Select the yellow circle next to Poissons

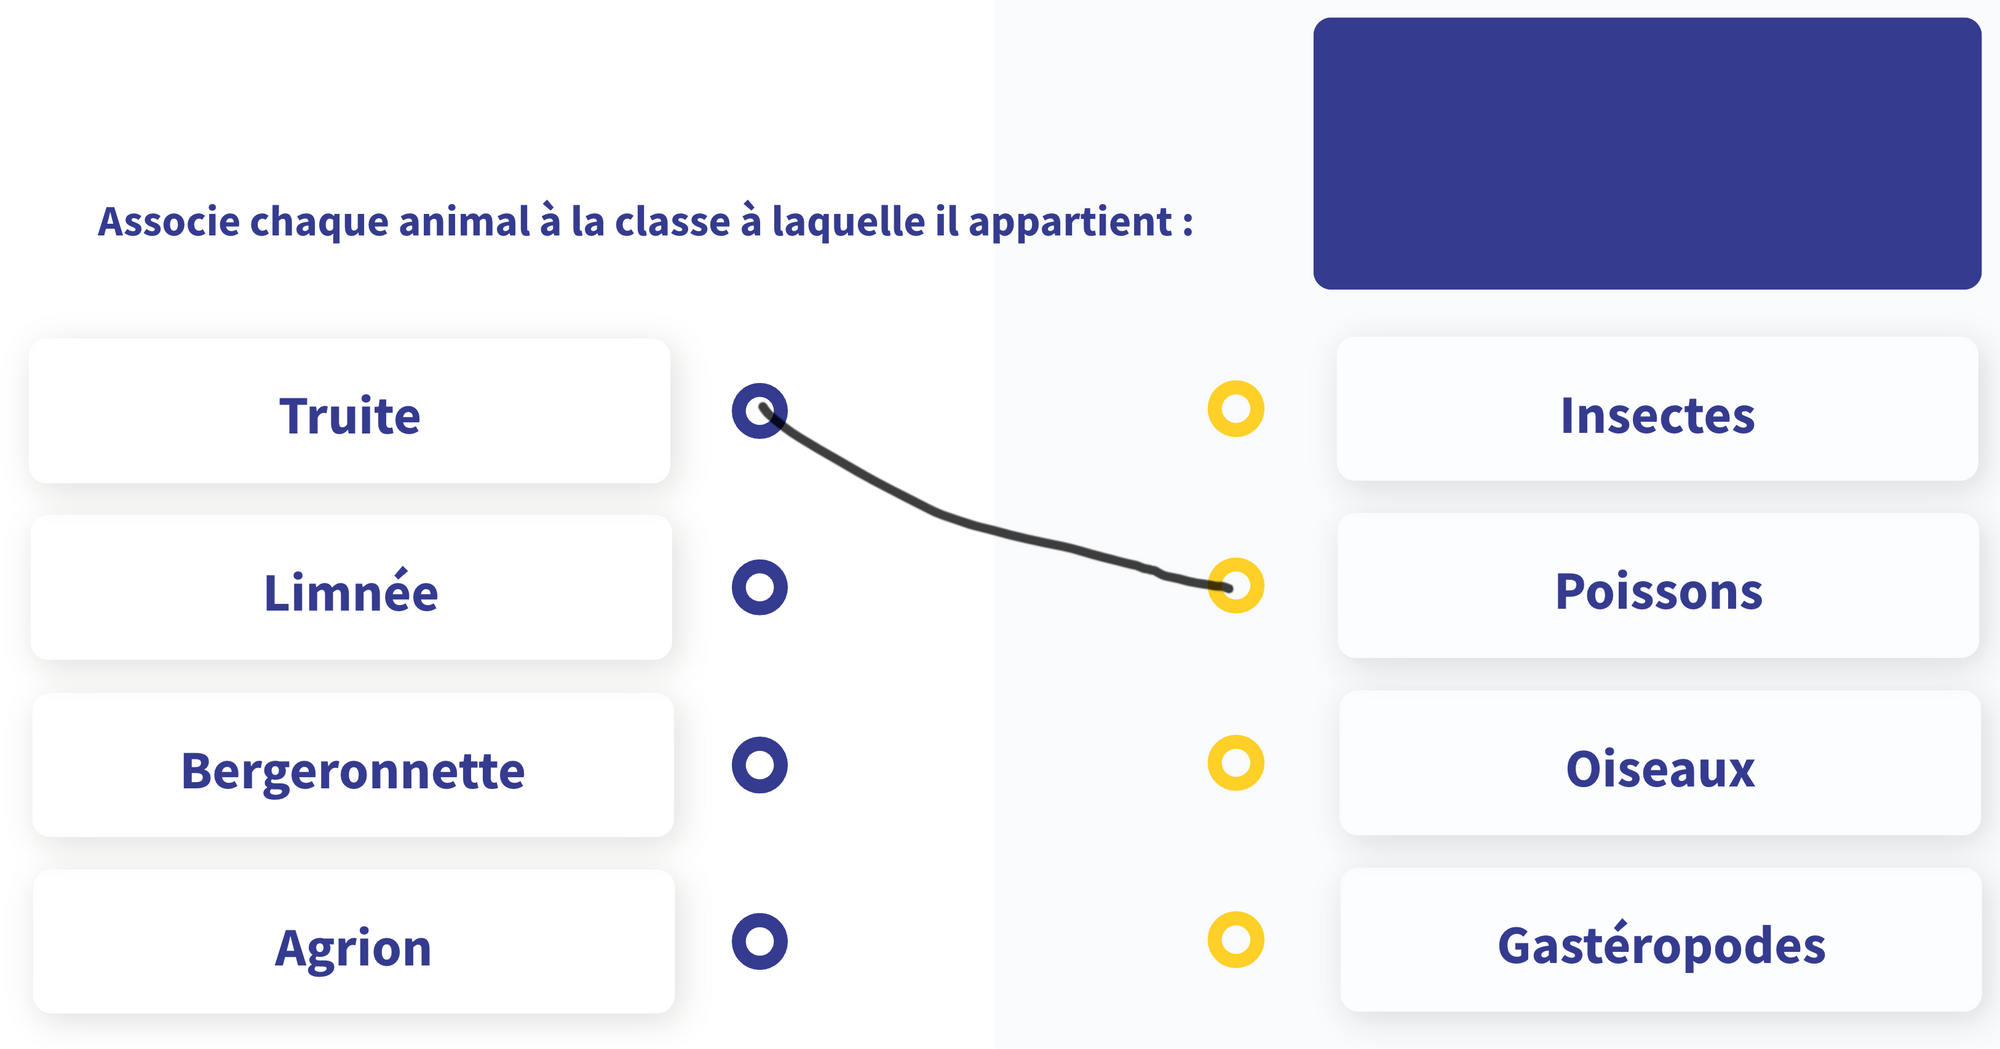(1236, 585)
